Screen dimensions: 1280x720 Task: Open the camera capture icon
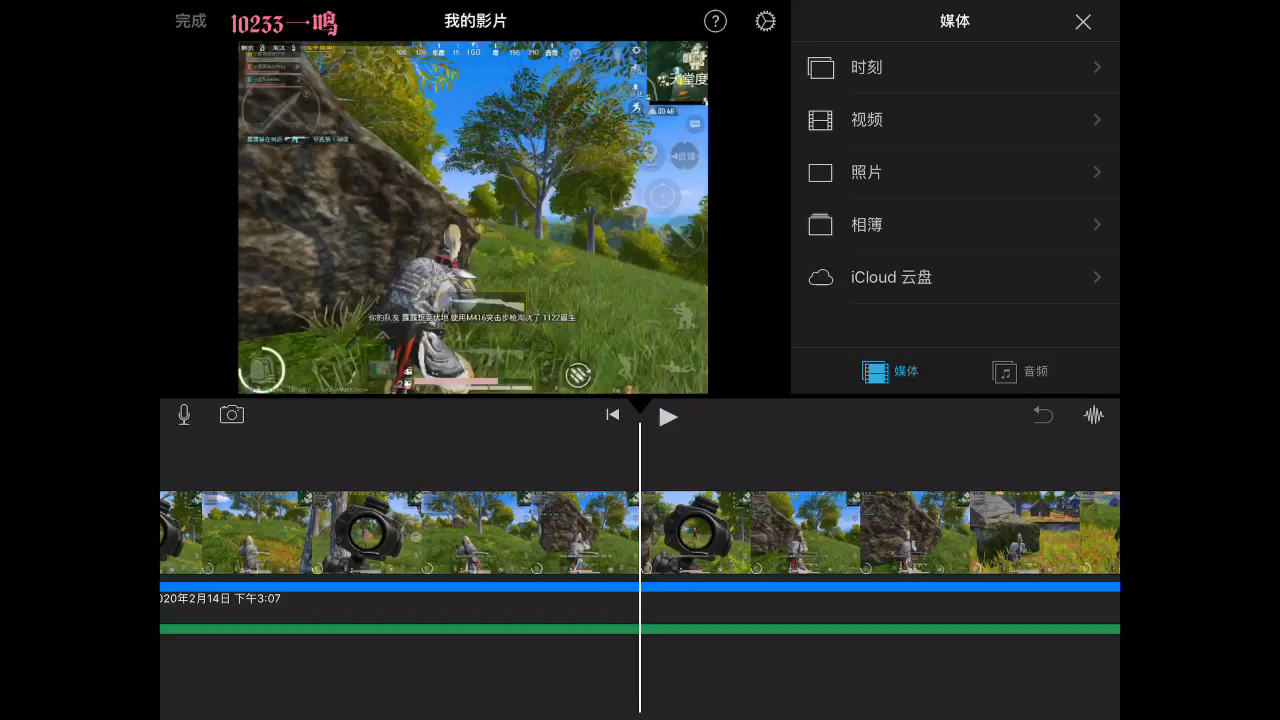pos(232,414)
